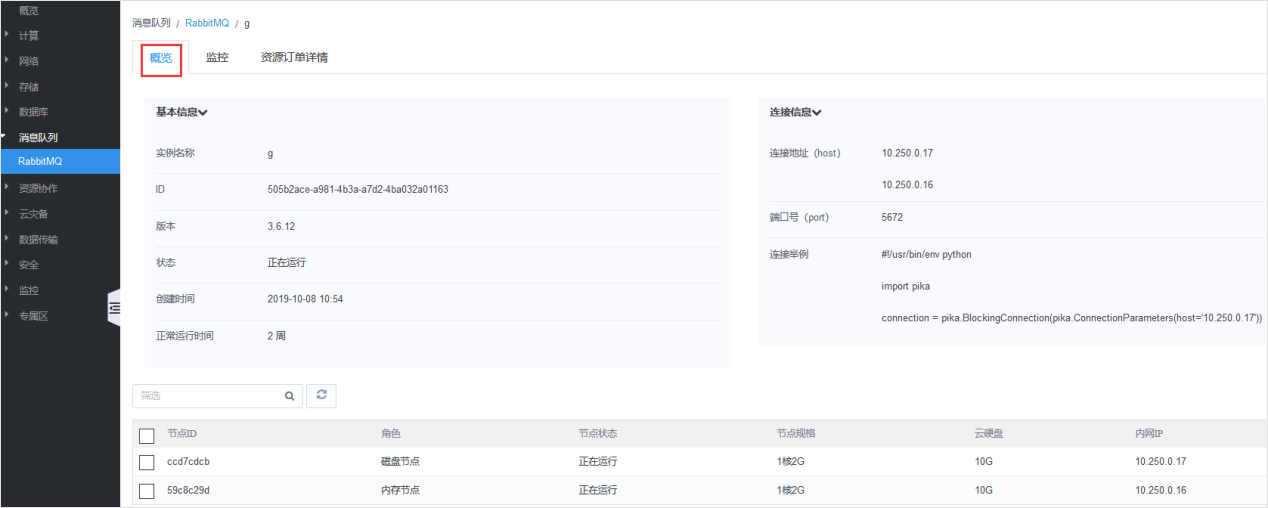This screenshot has width=1268, height=508.
Task: Click the pika.BlockingConnection code line
Action: pyautogui.click(x=1072, y=318)
